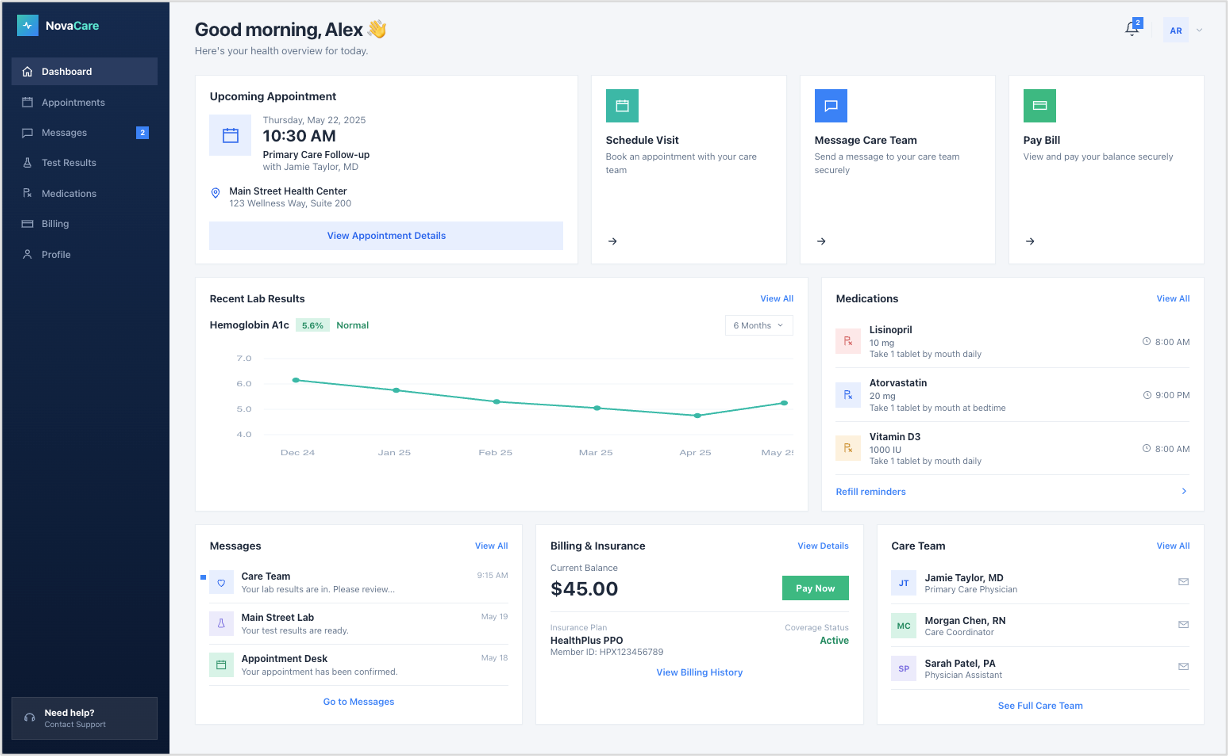
Task: Click the green Pay Now button
Action: tap(815, 588)
